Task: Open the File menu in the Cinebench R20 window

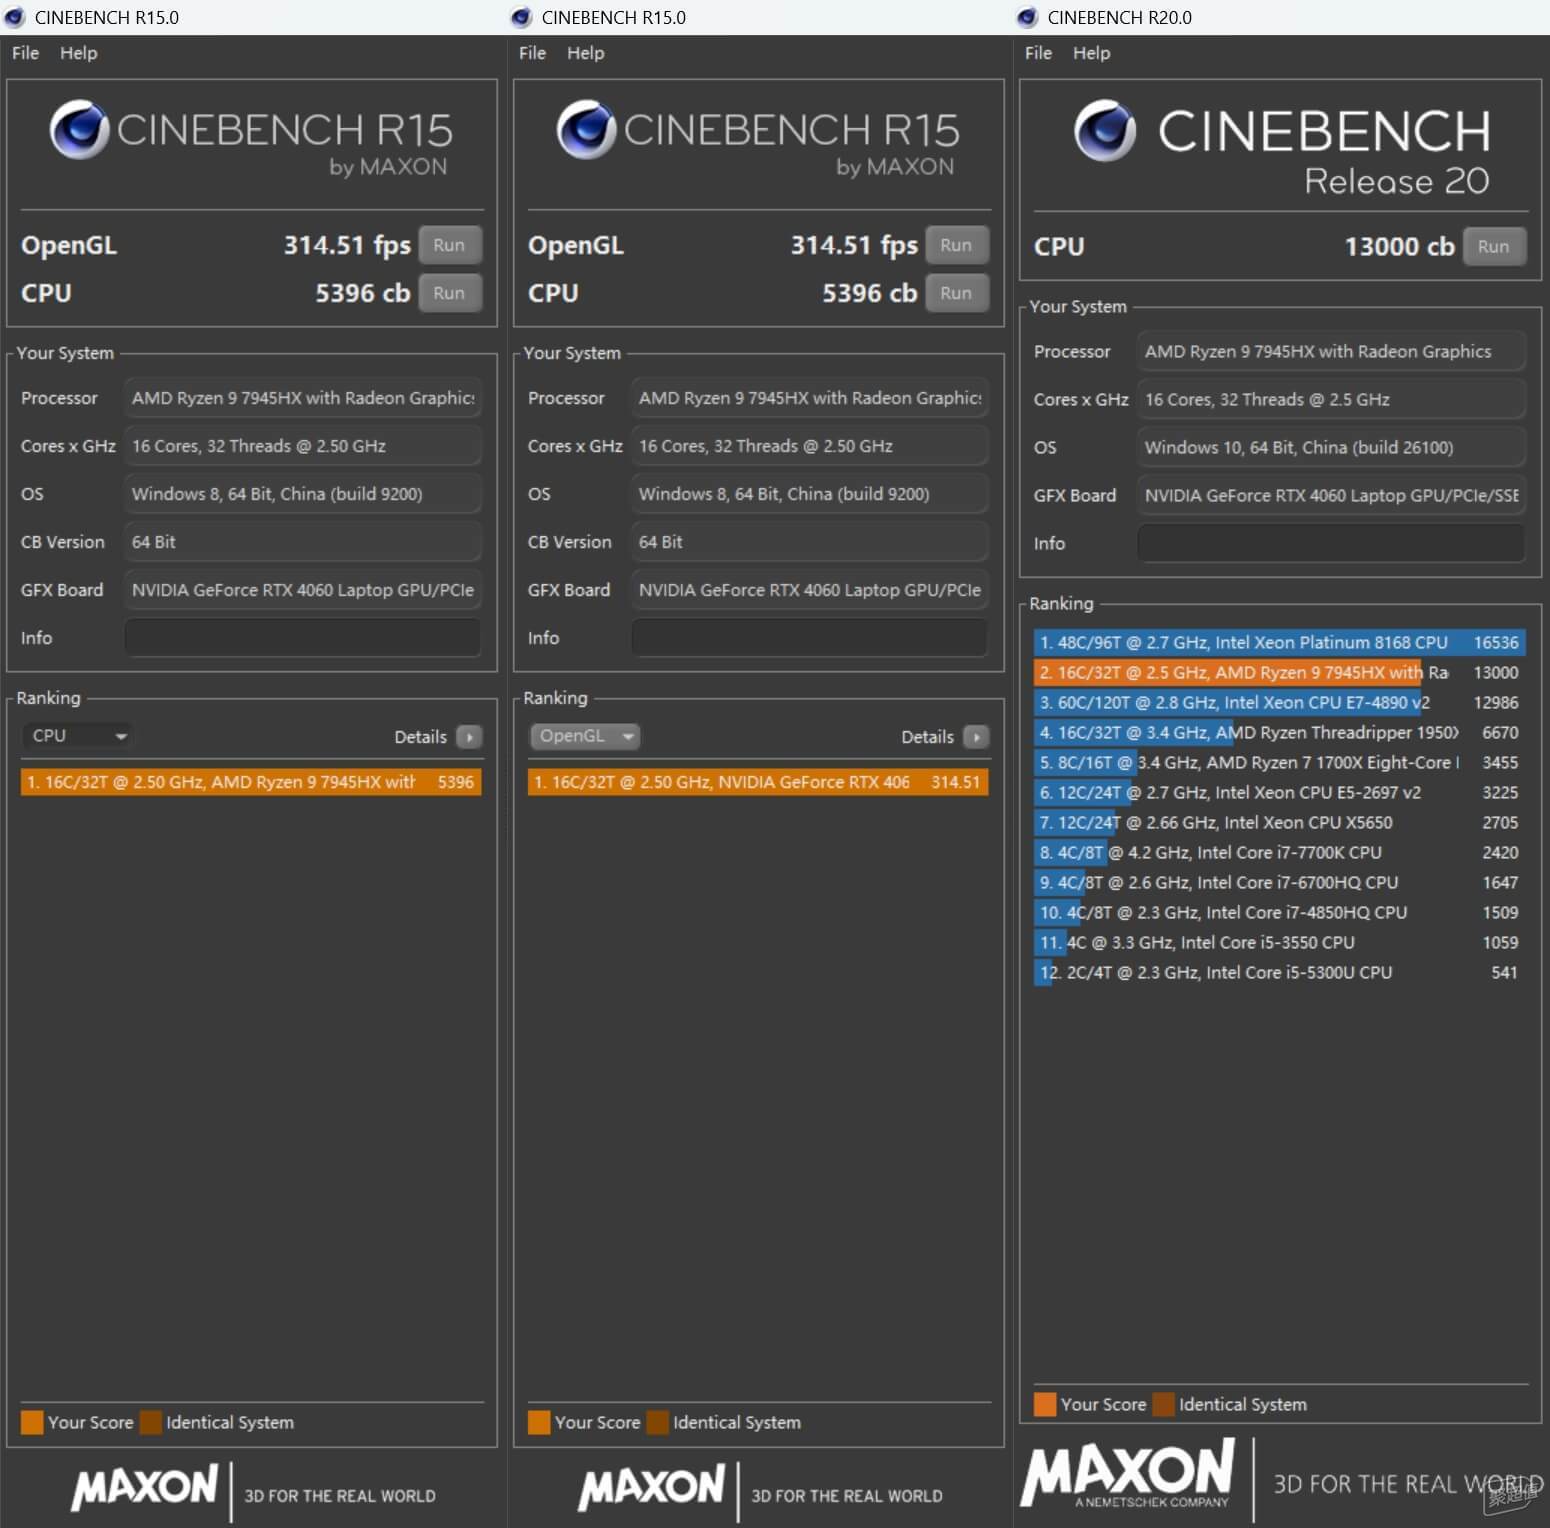Action: 1038,53
